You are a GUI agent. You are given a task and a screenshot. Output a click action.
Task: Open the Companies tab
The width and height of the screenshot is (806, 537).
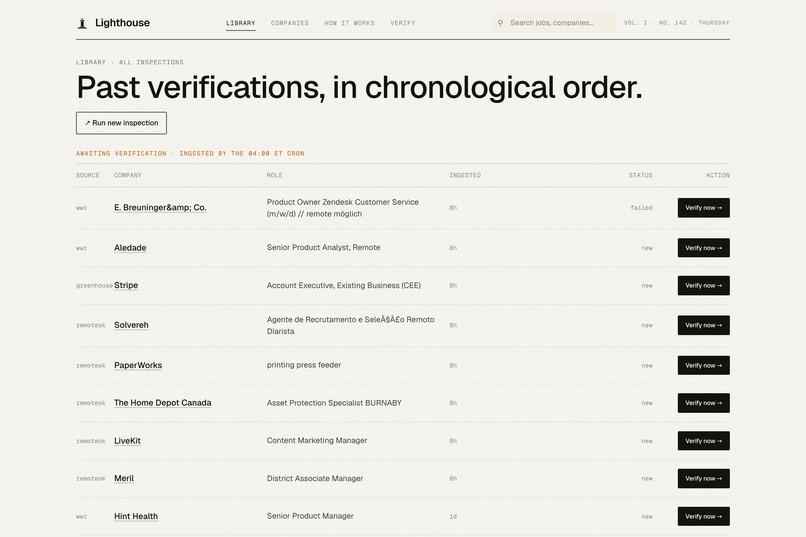(x=290, y=23)
